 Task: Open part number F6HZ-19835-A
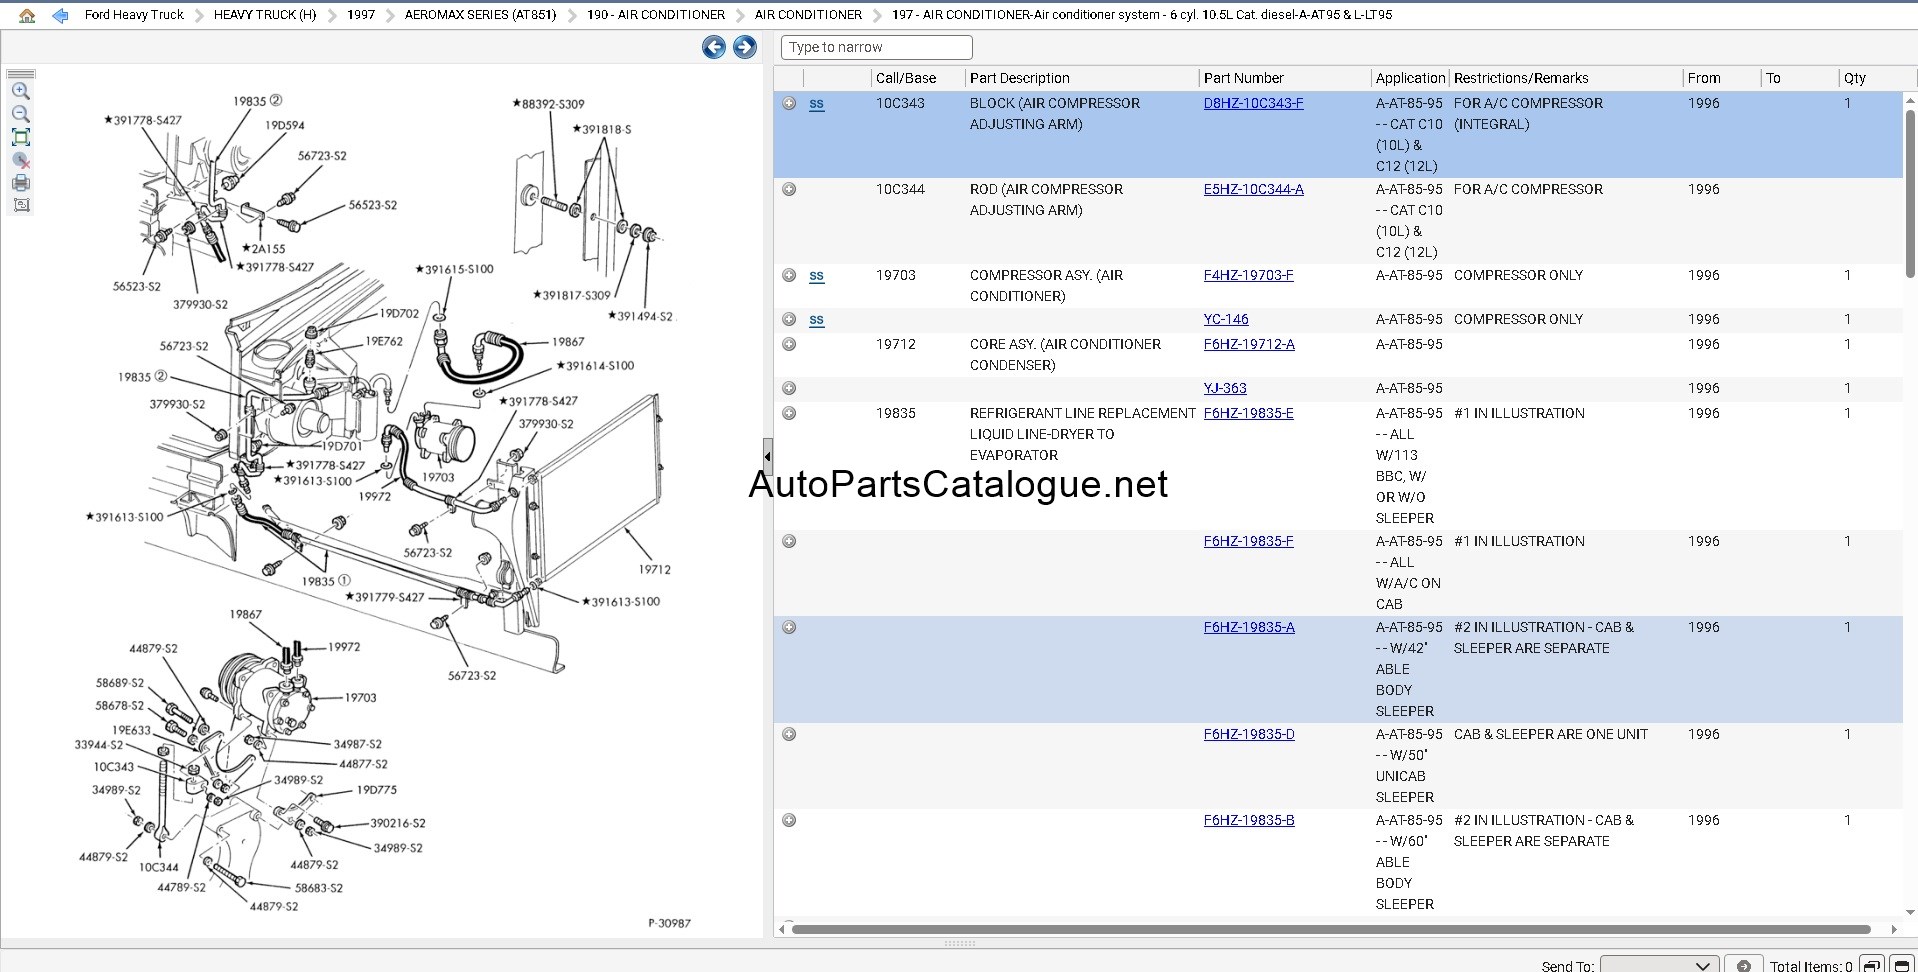coord(1249,627)
